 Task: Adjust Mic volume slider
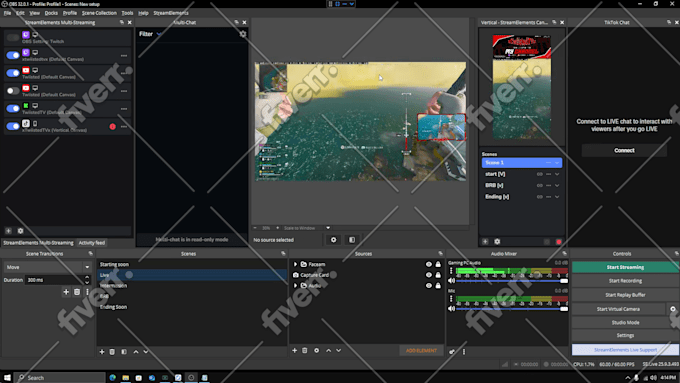pos(512,309)
